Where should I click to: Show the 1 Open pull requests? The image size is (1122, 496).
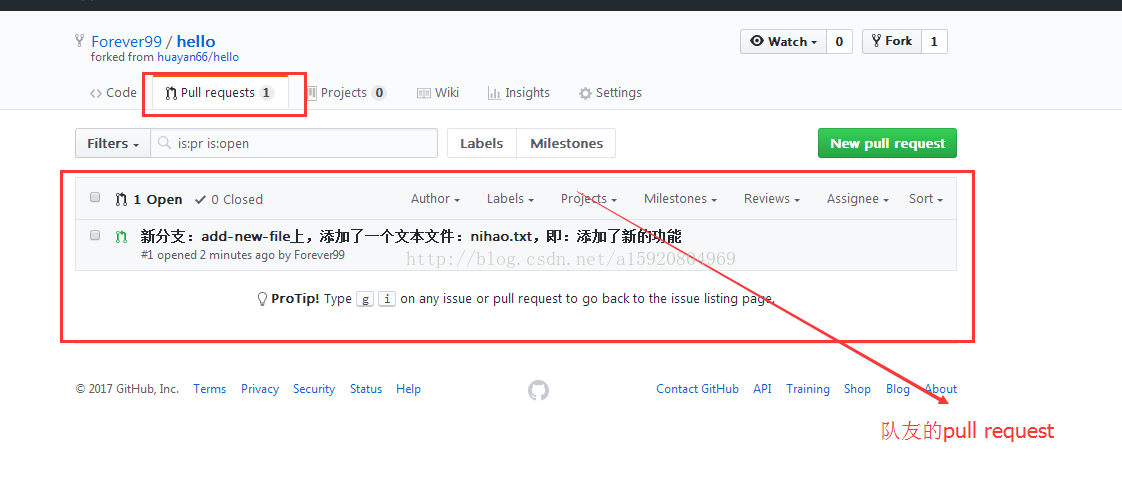coord(150,200)
